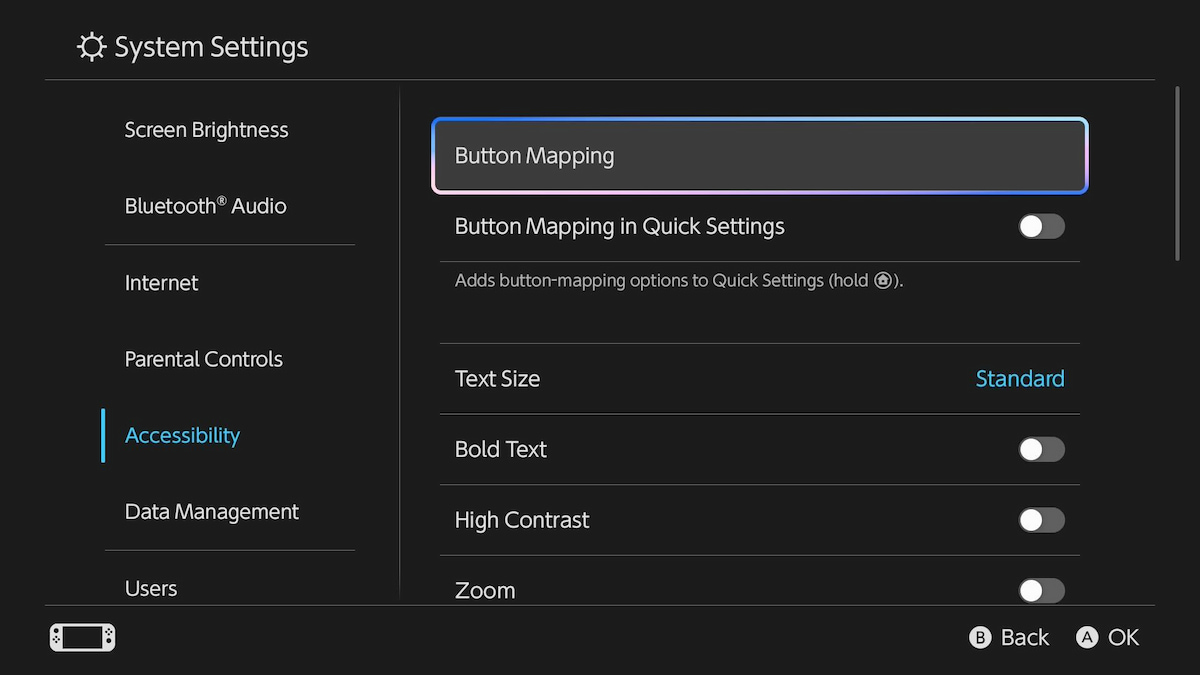The width and height of the screenshot is (1200, 675).
Task: Enable the Bold Text toggle
Action: click(1041, 449)
